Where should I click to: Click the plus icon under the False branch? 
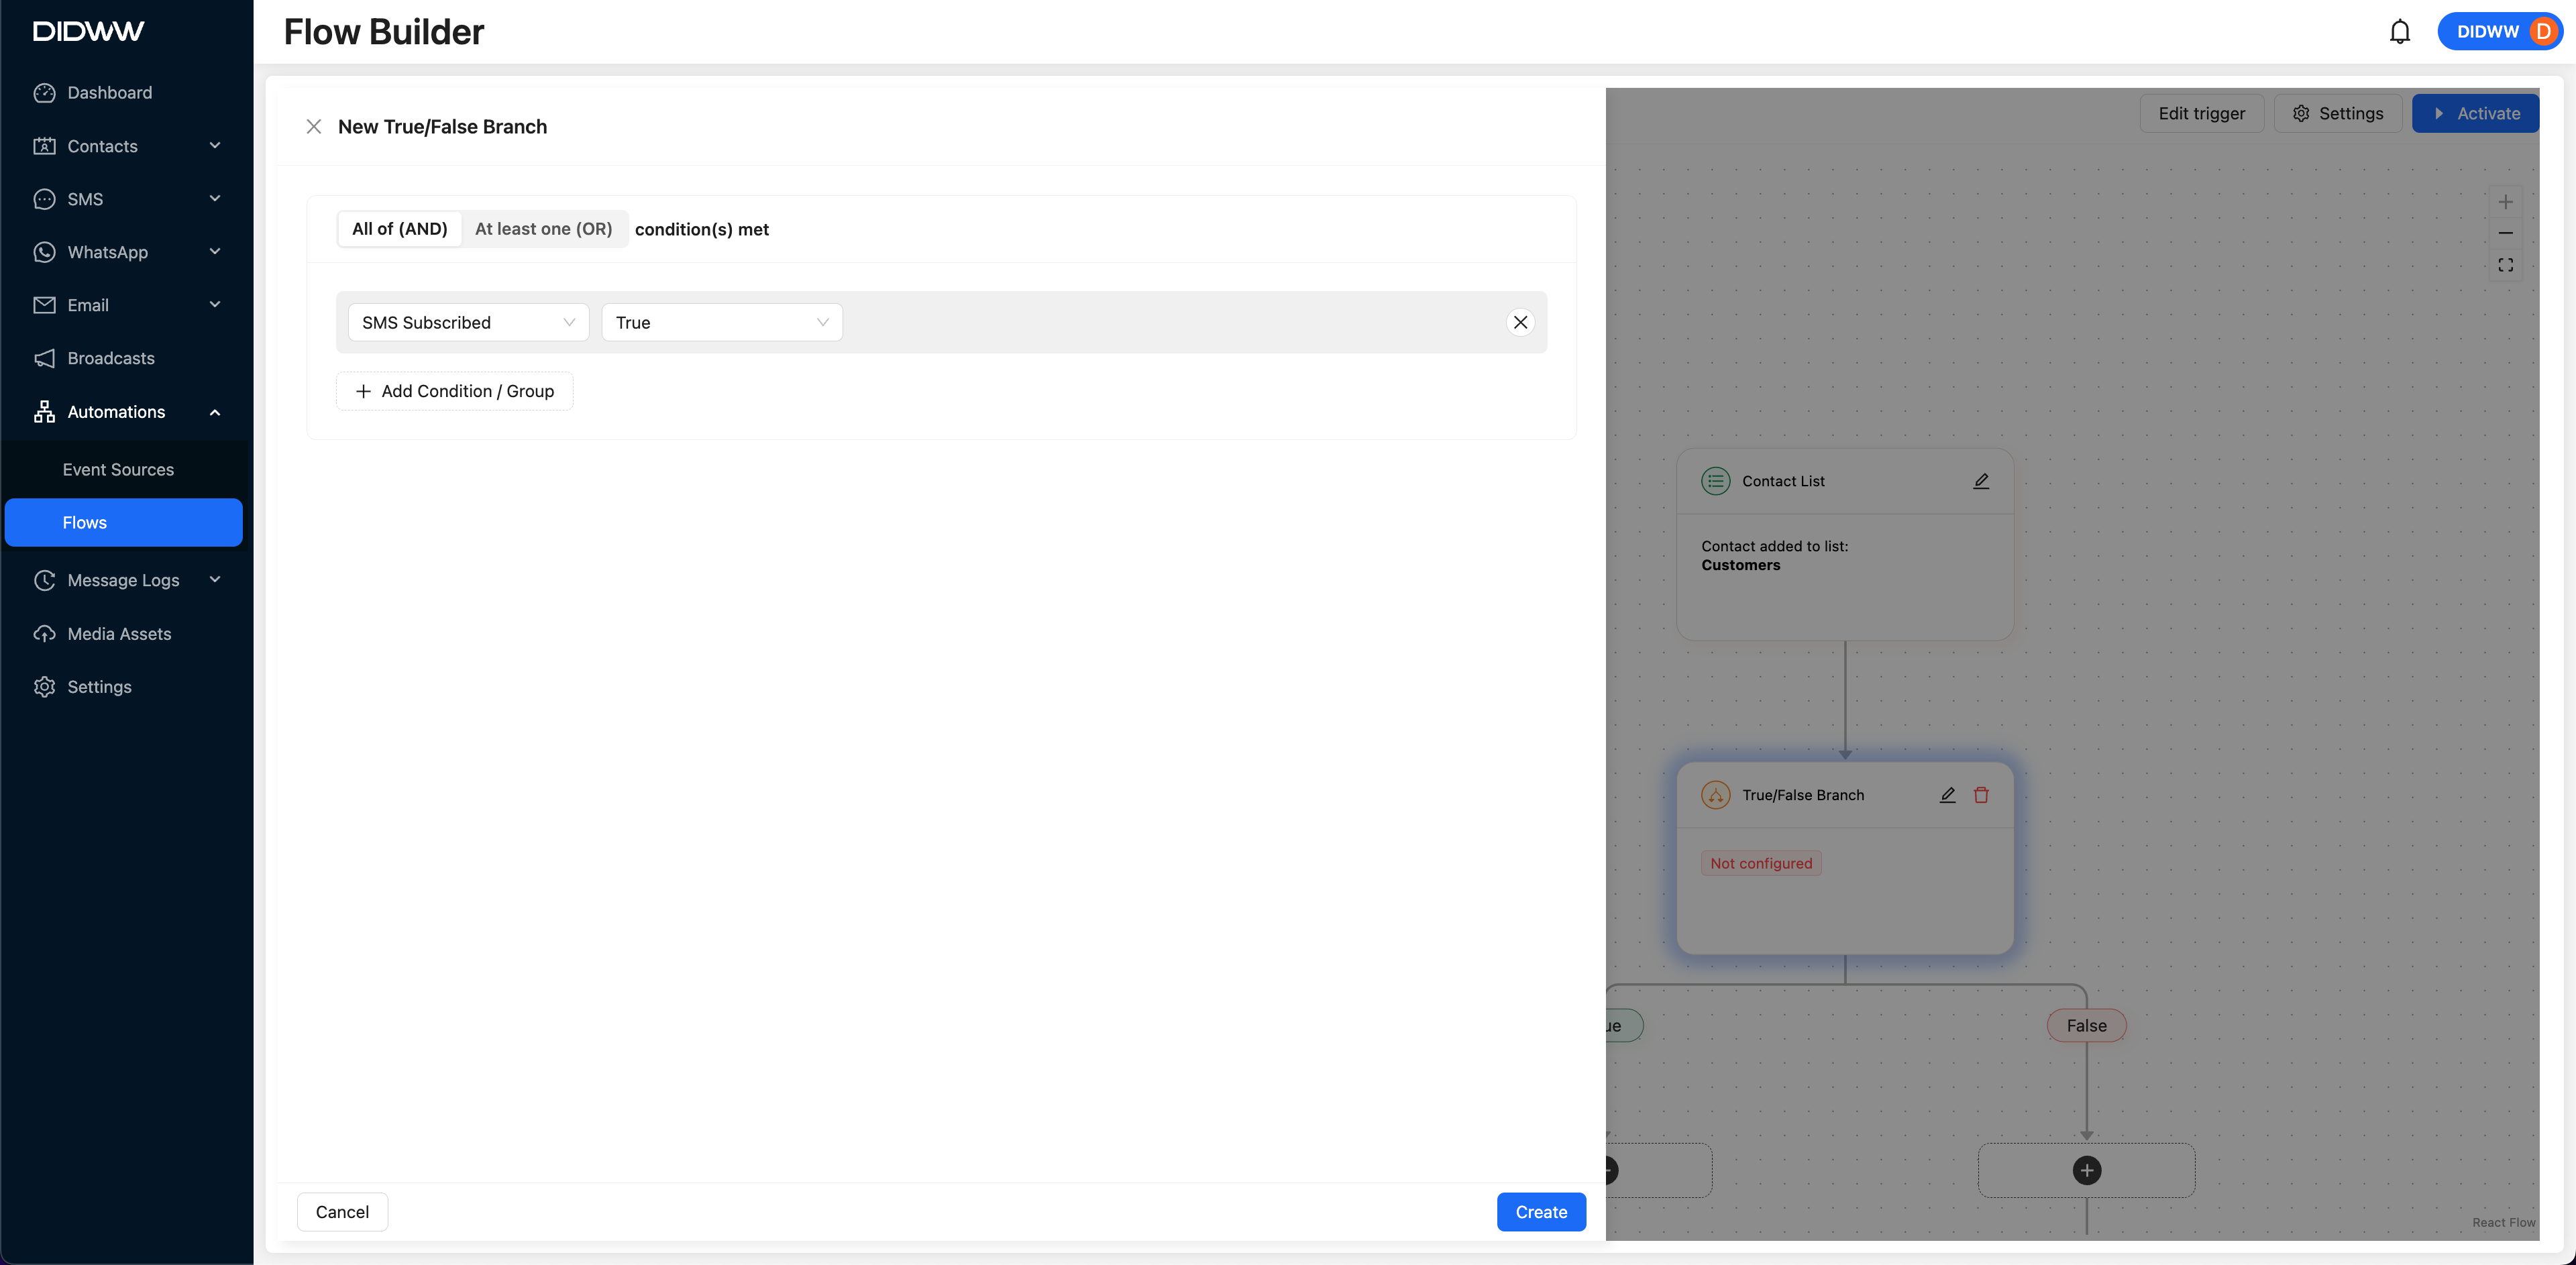(x=2086, y=1170)
